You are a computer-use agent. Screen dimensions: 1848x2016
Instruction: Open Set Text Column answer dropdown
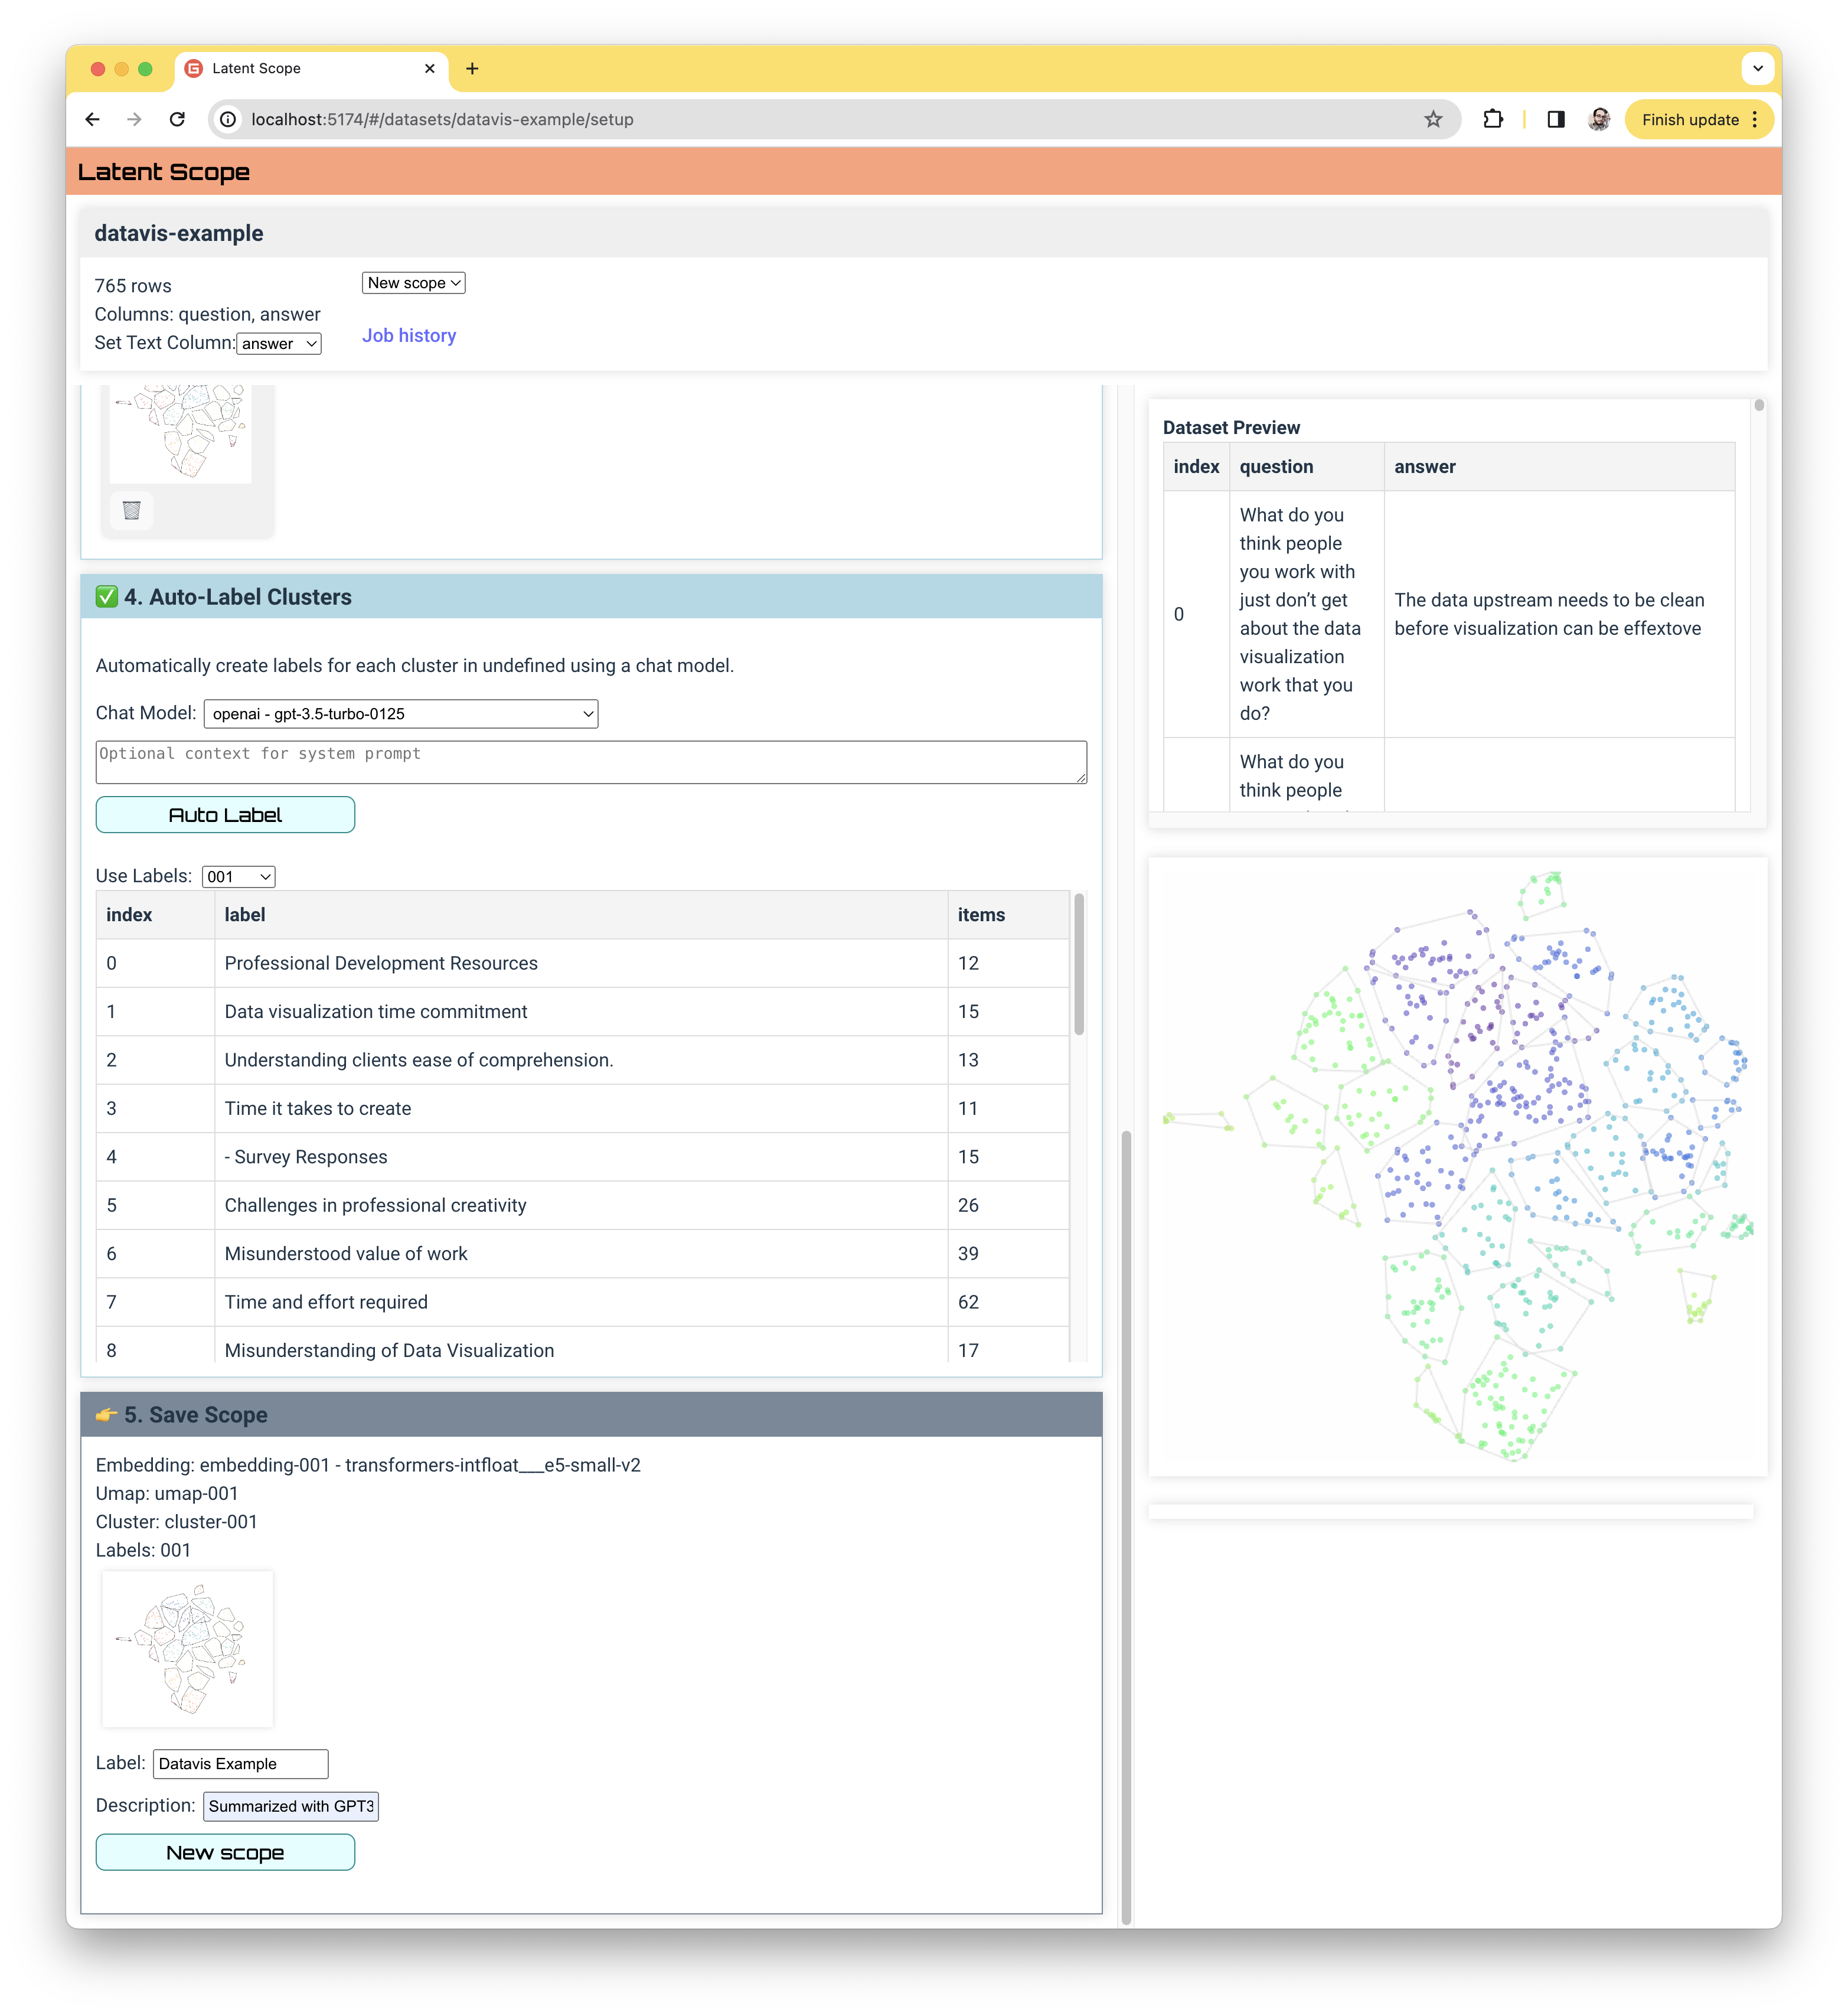coord(279,344)
